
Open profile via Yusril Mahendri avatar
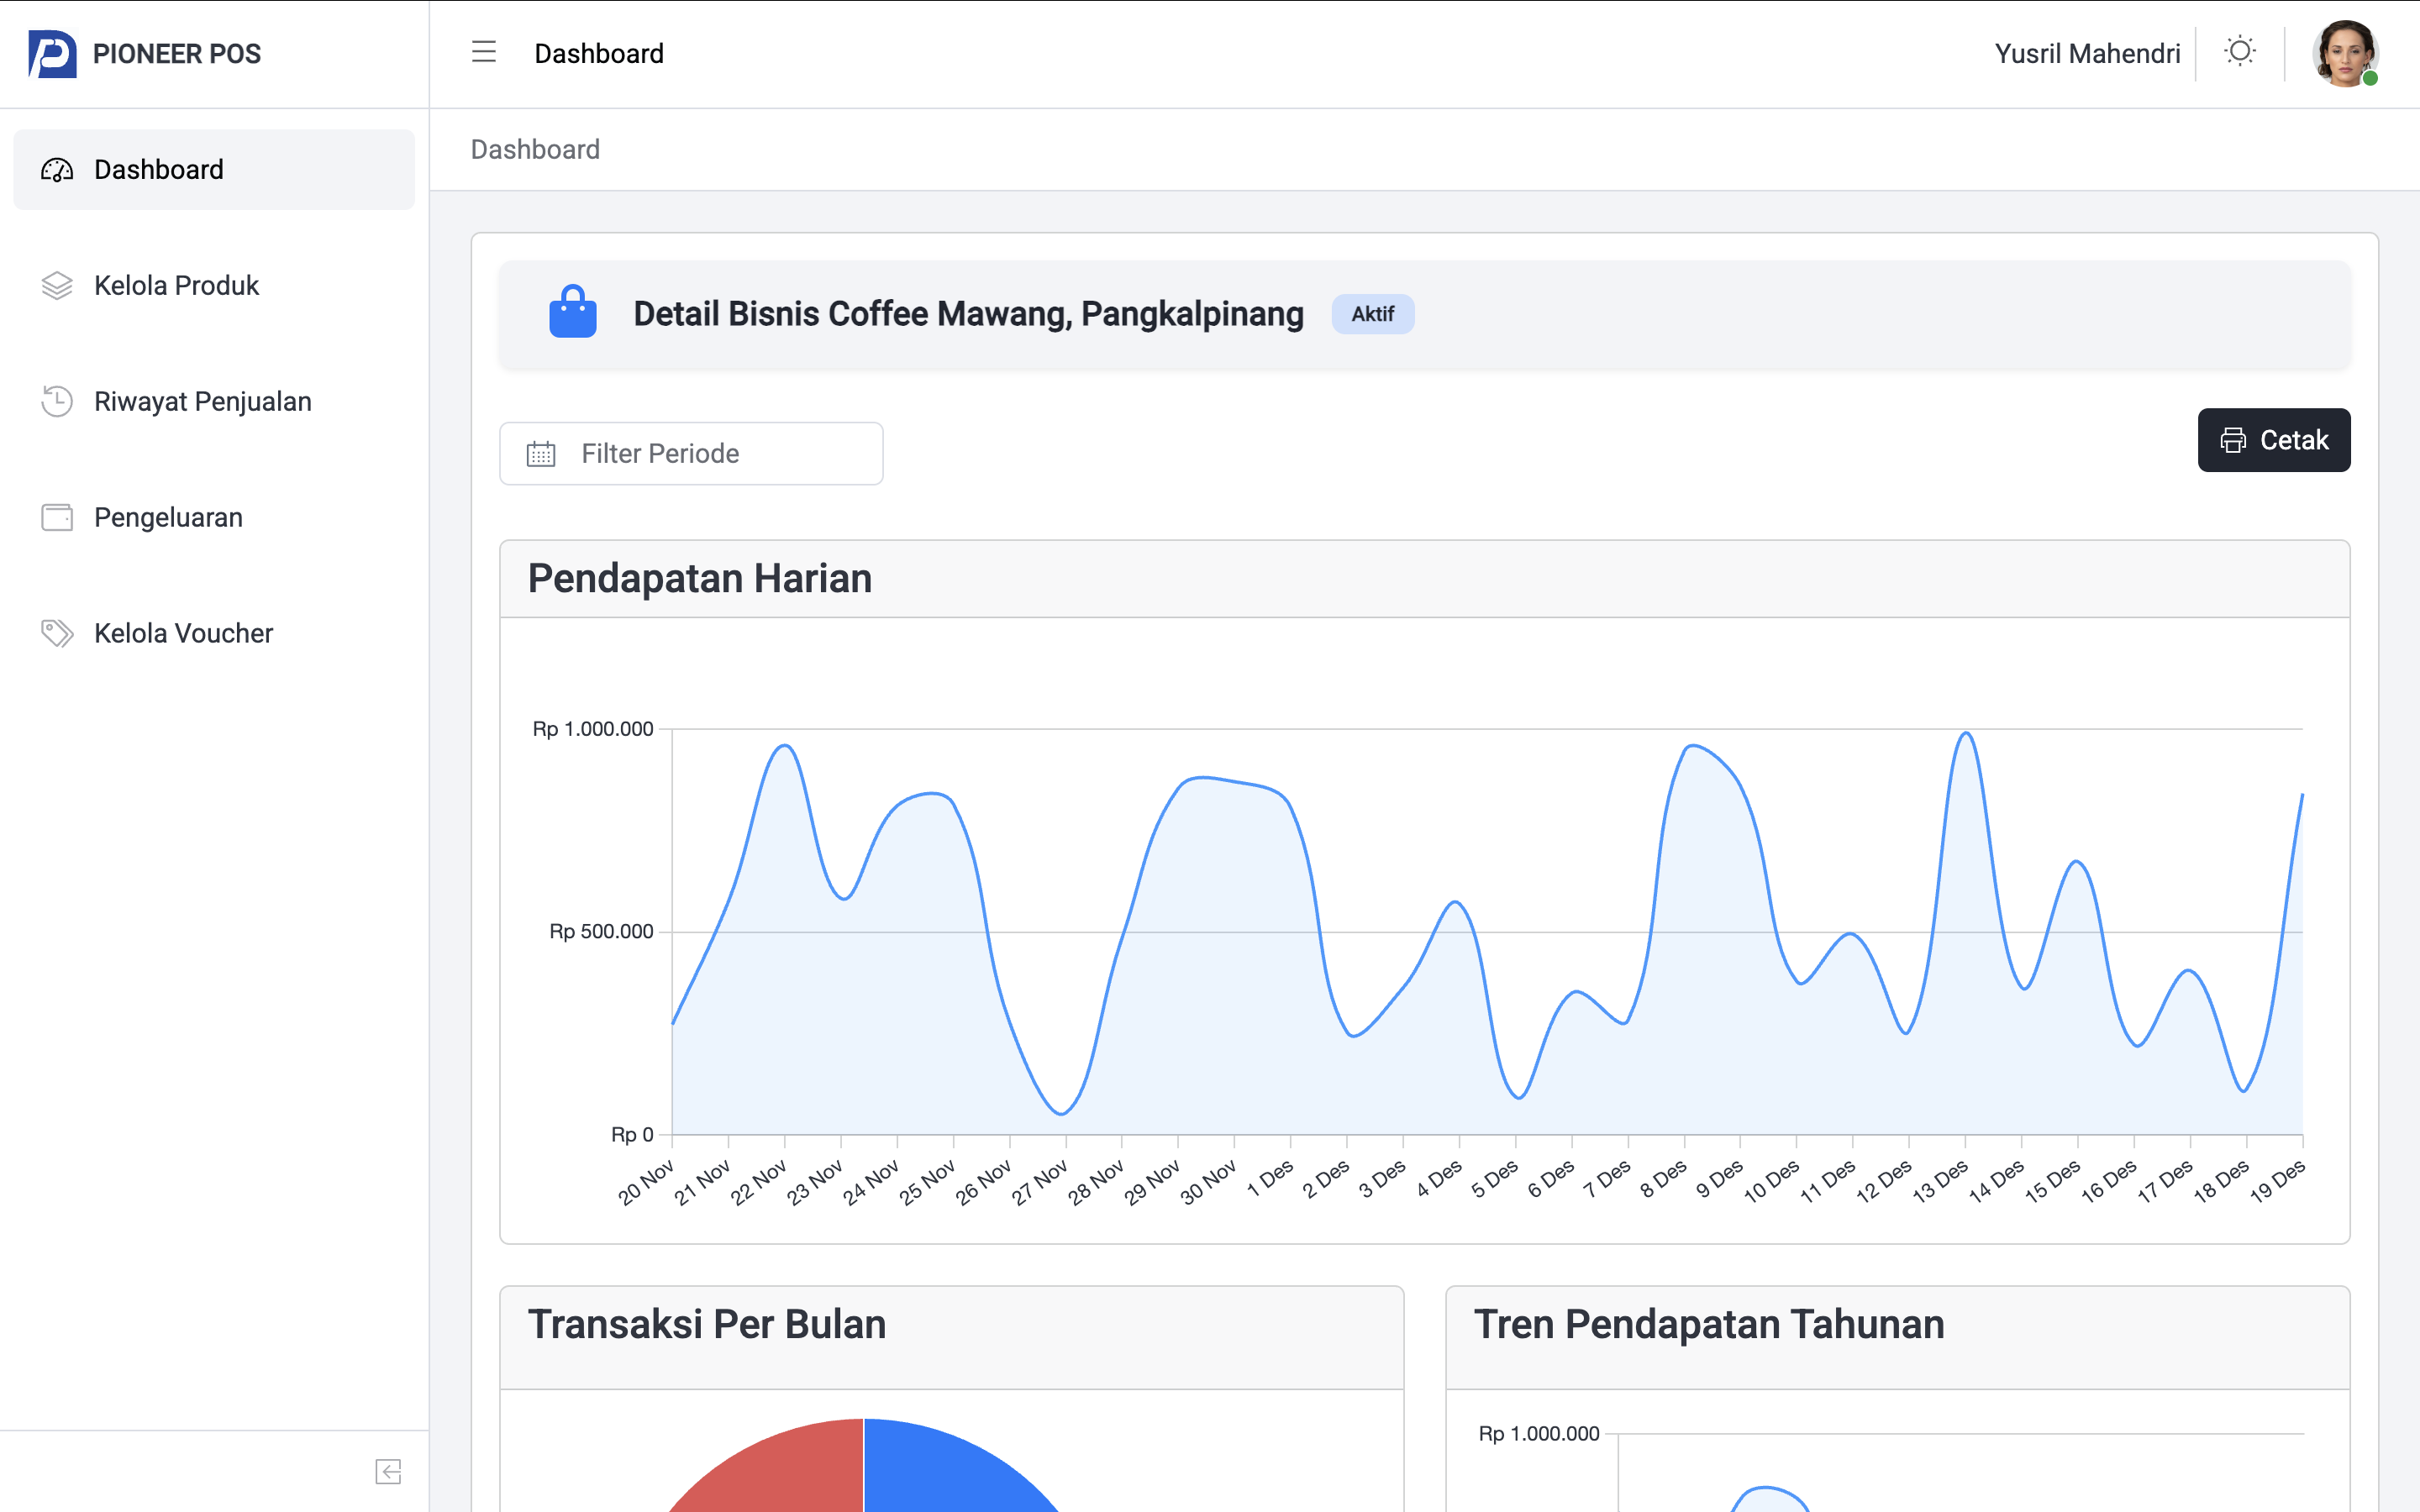[x=2346, y=52]
